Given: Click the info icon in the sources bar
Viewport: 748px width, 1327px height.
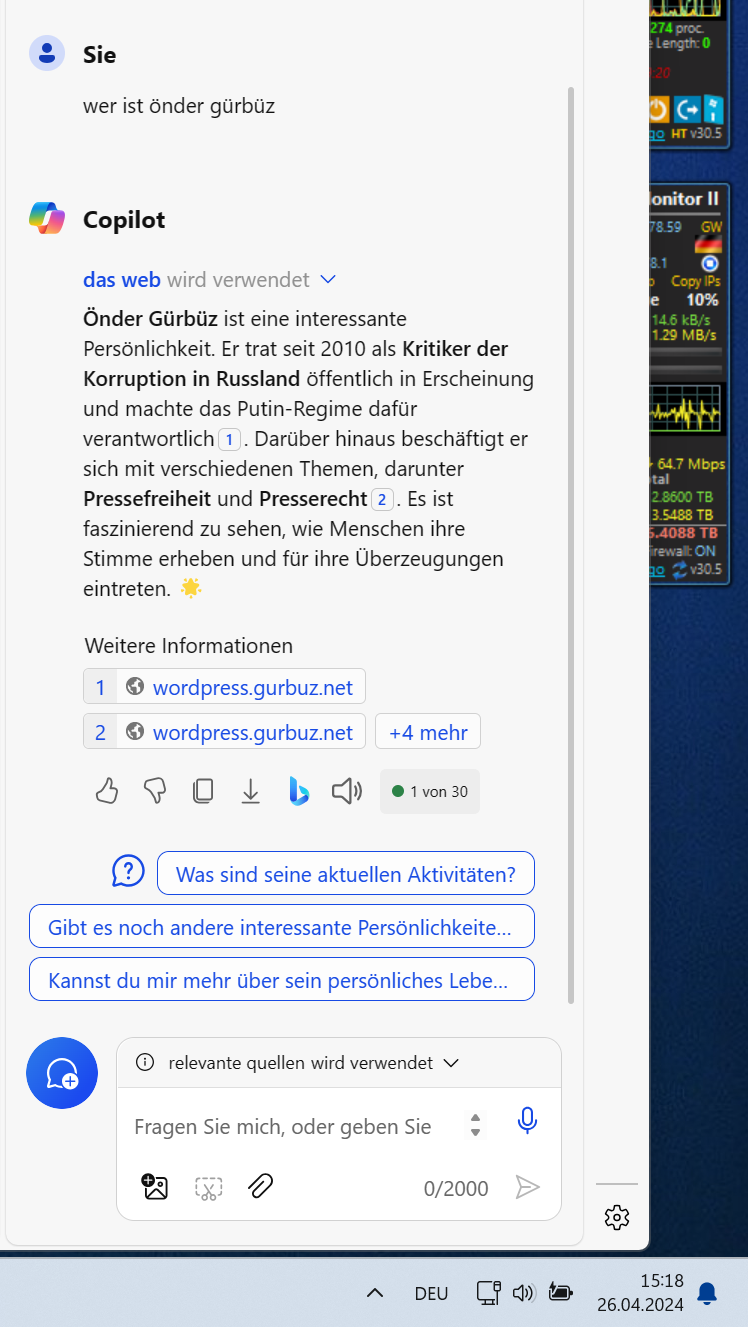Looking at the screenshot, I should [x=145, y=1062].
